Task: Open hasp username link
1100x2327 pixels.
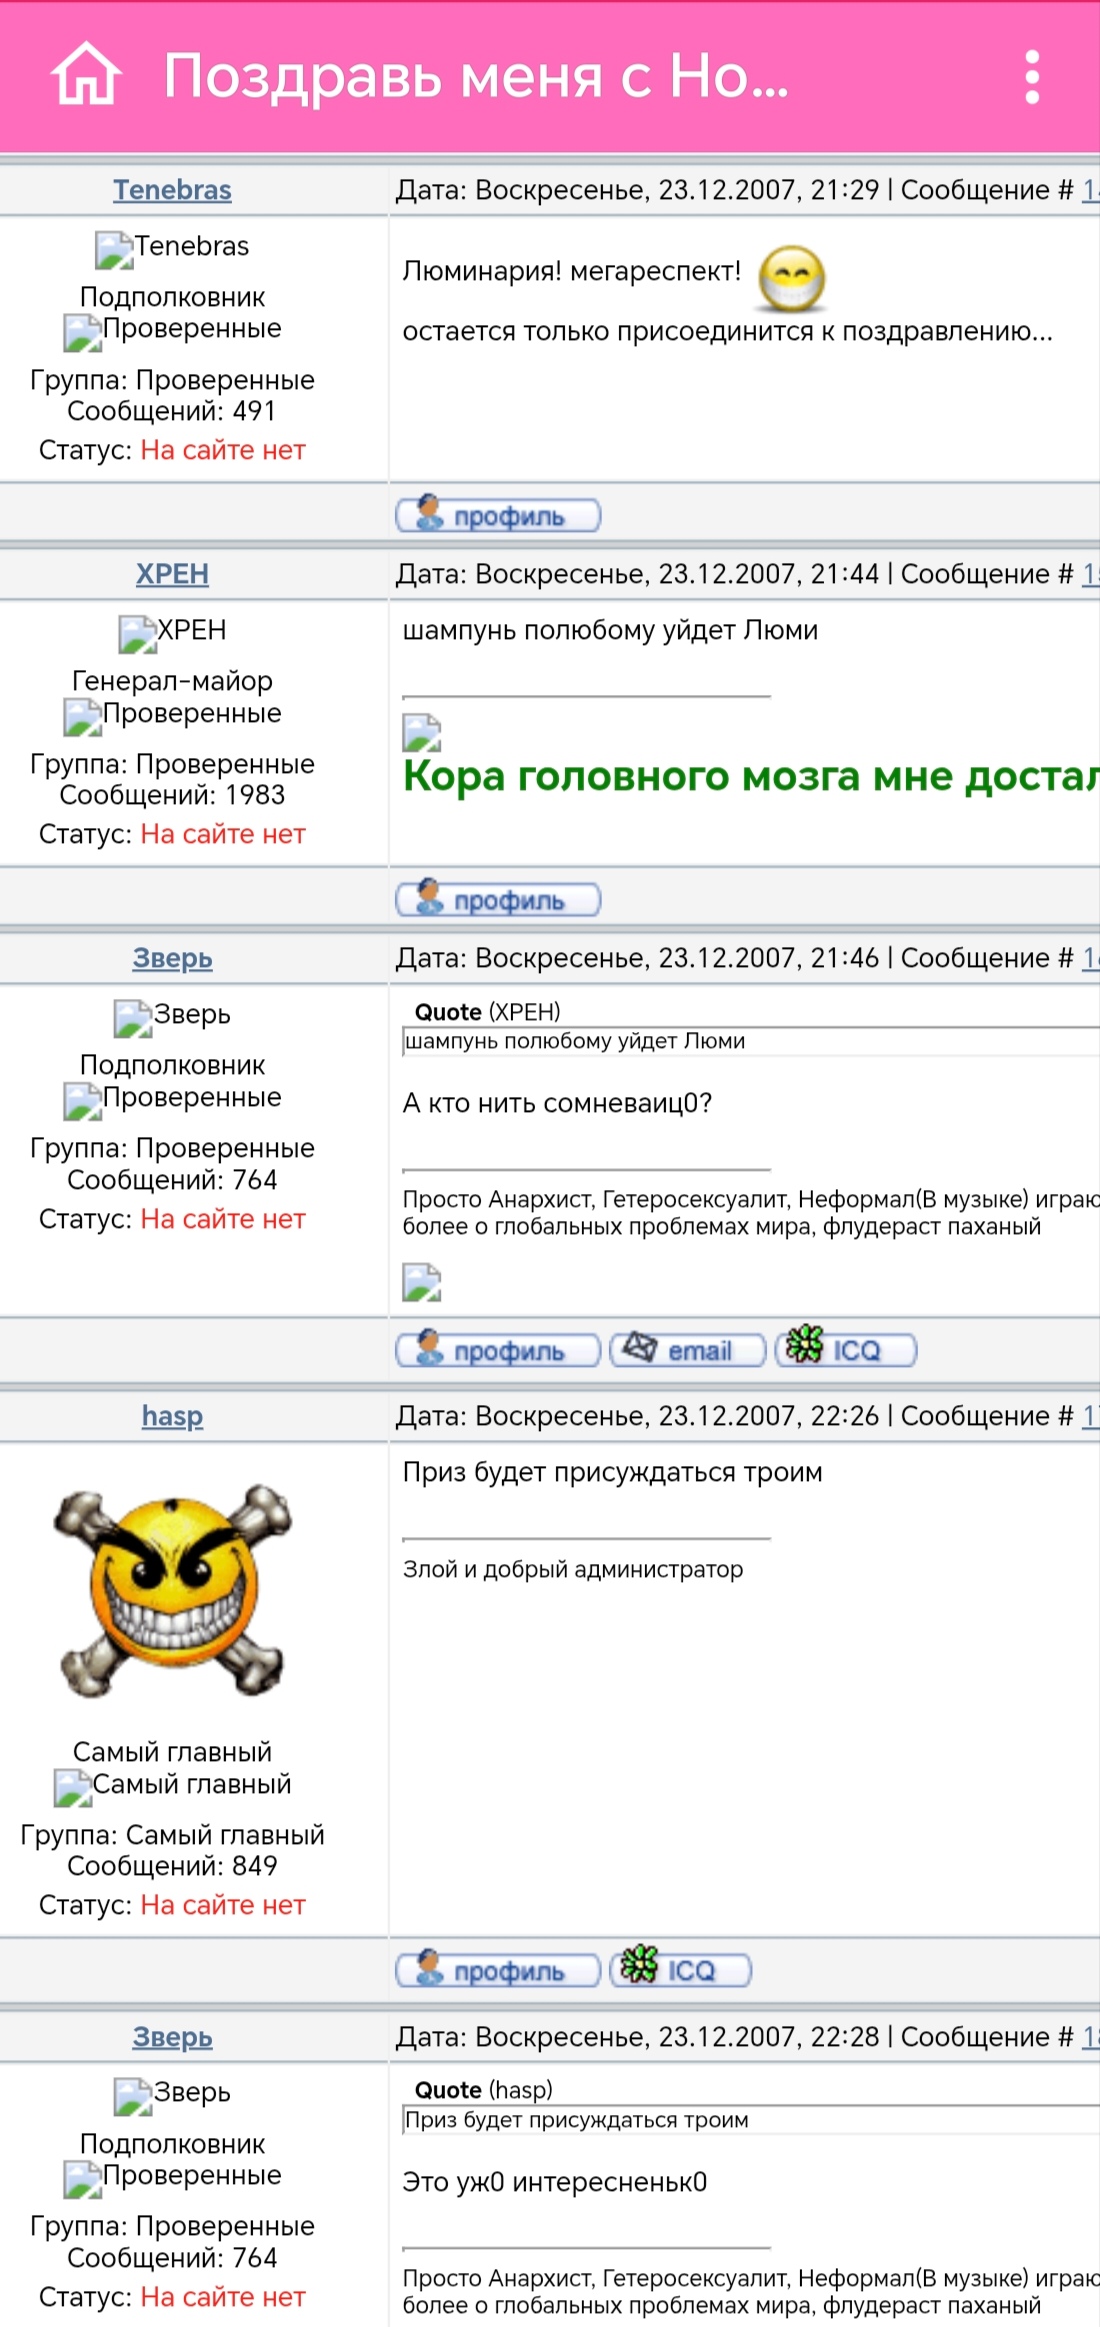Action: [172, 1416]
